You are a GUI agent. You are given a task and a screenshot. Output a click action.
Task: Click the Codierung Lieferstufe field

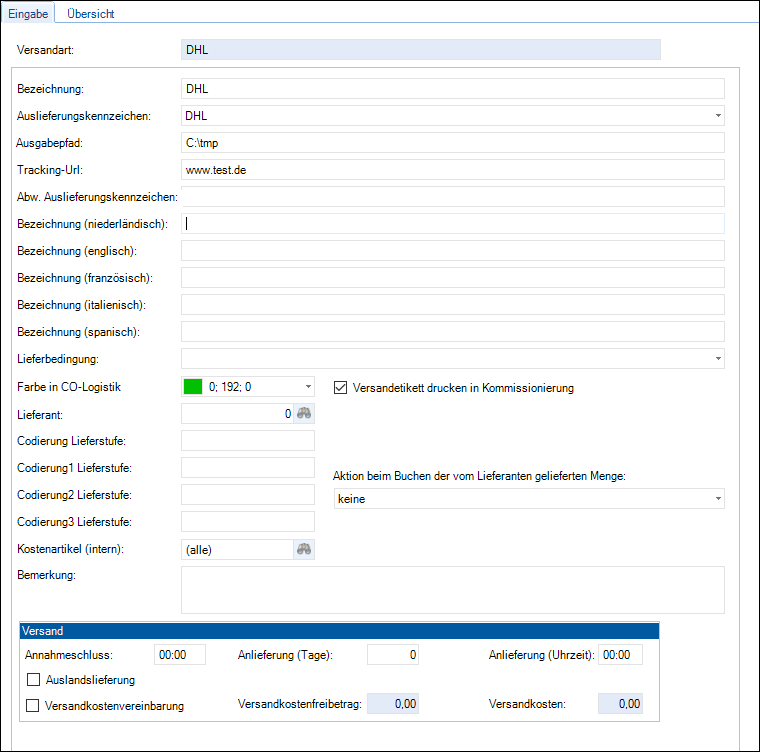pos(247,441)
